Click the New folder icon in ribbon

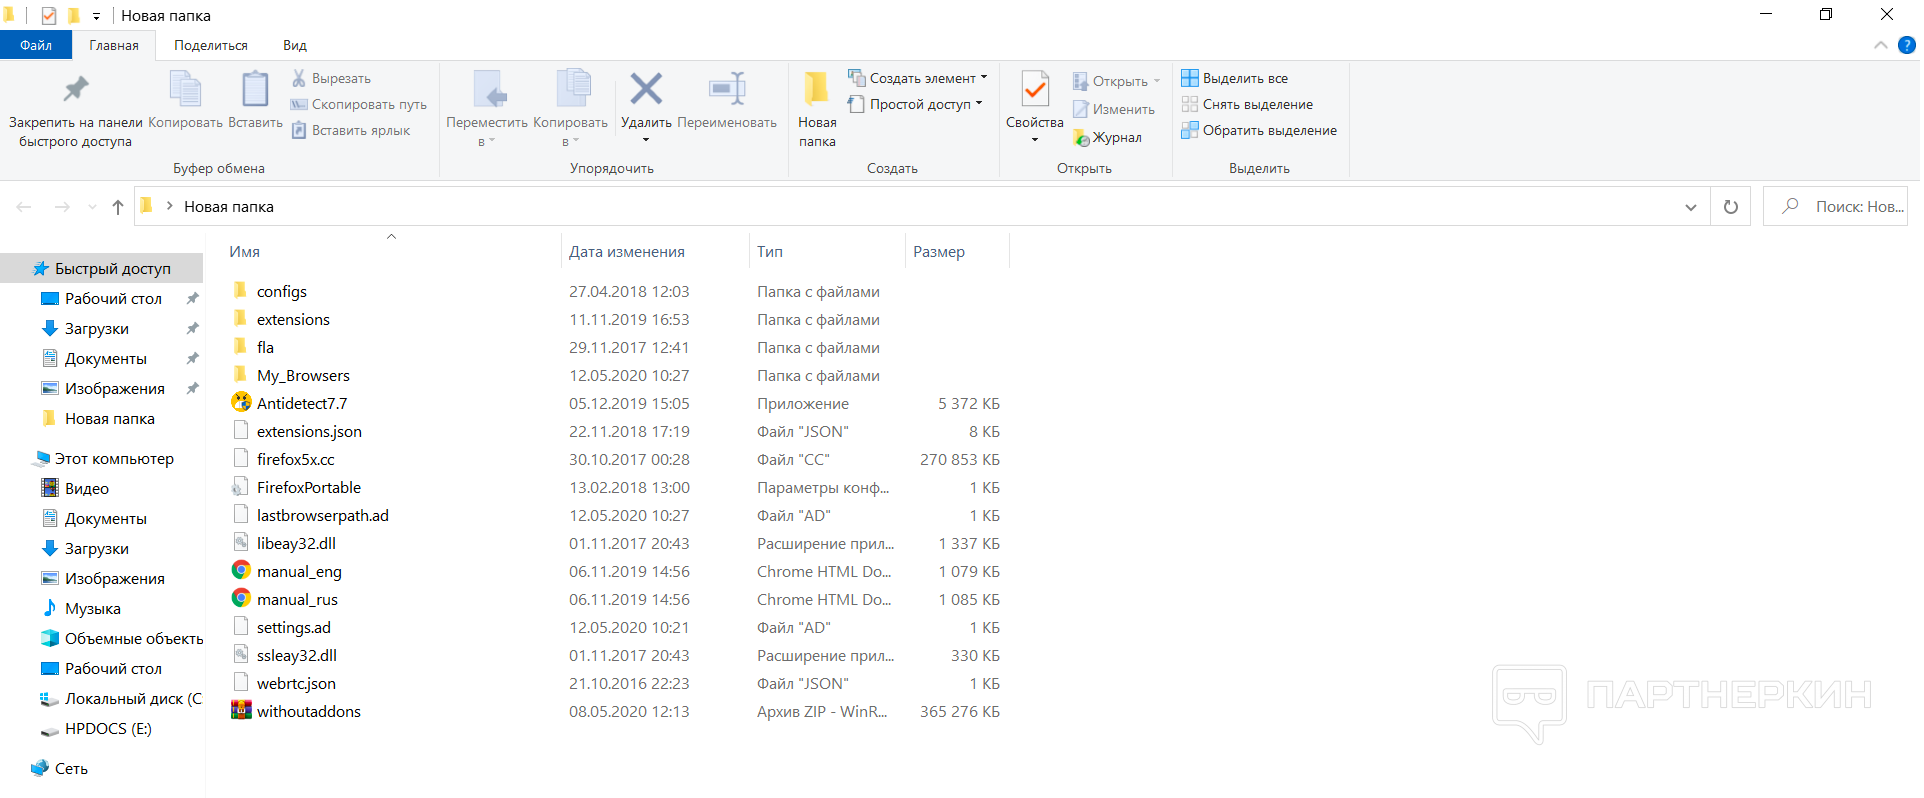(816, 89)
